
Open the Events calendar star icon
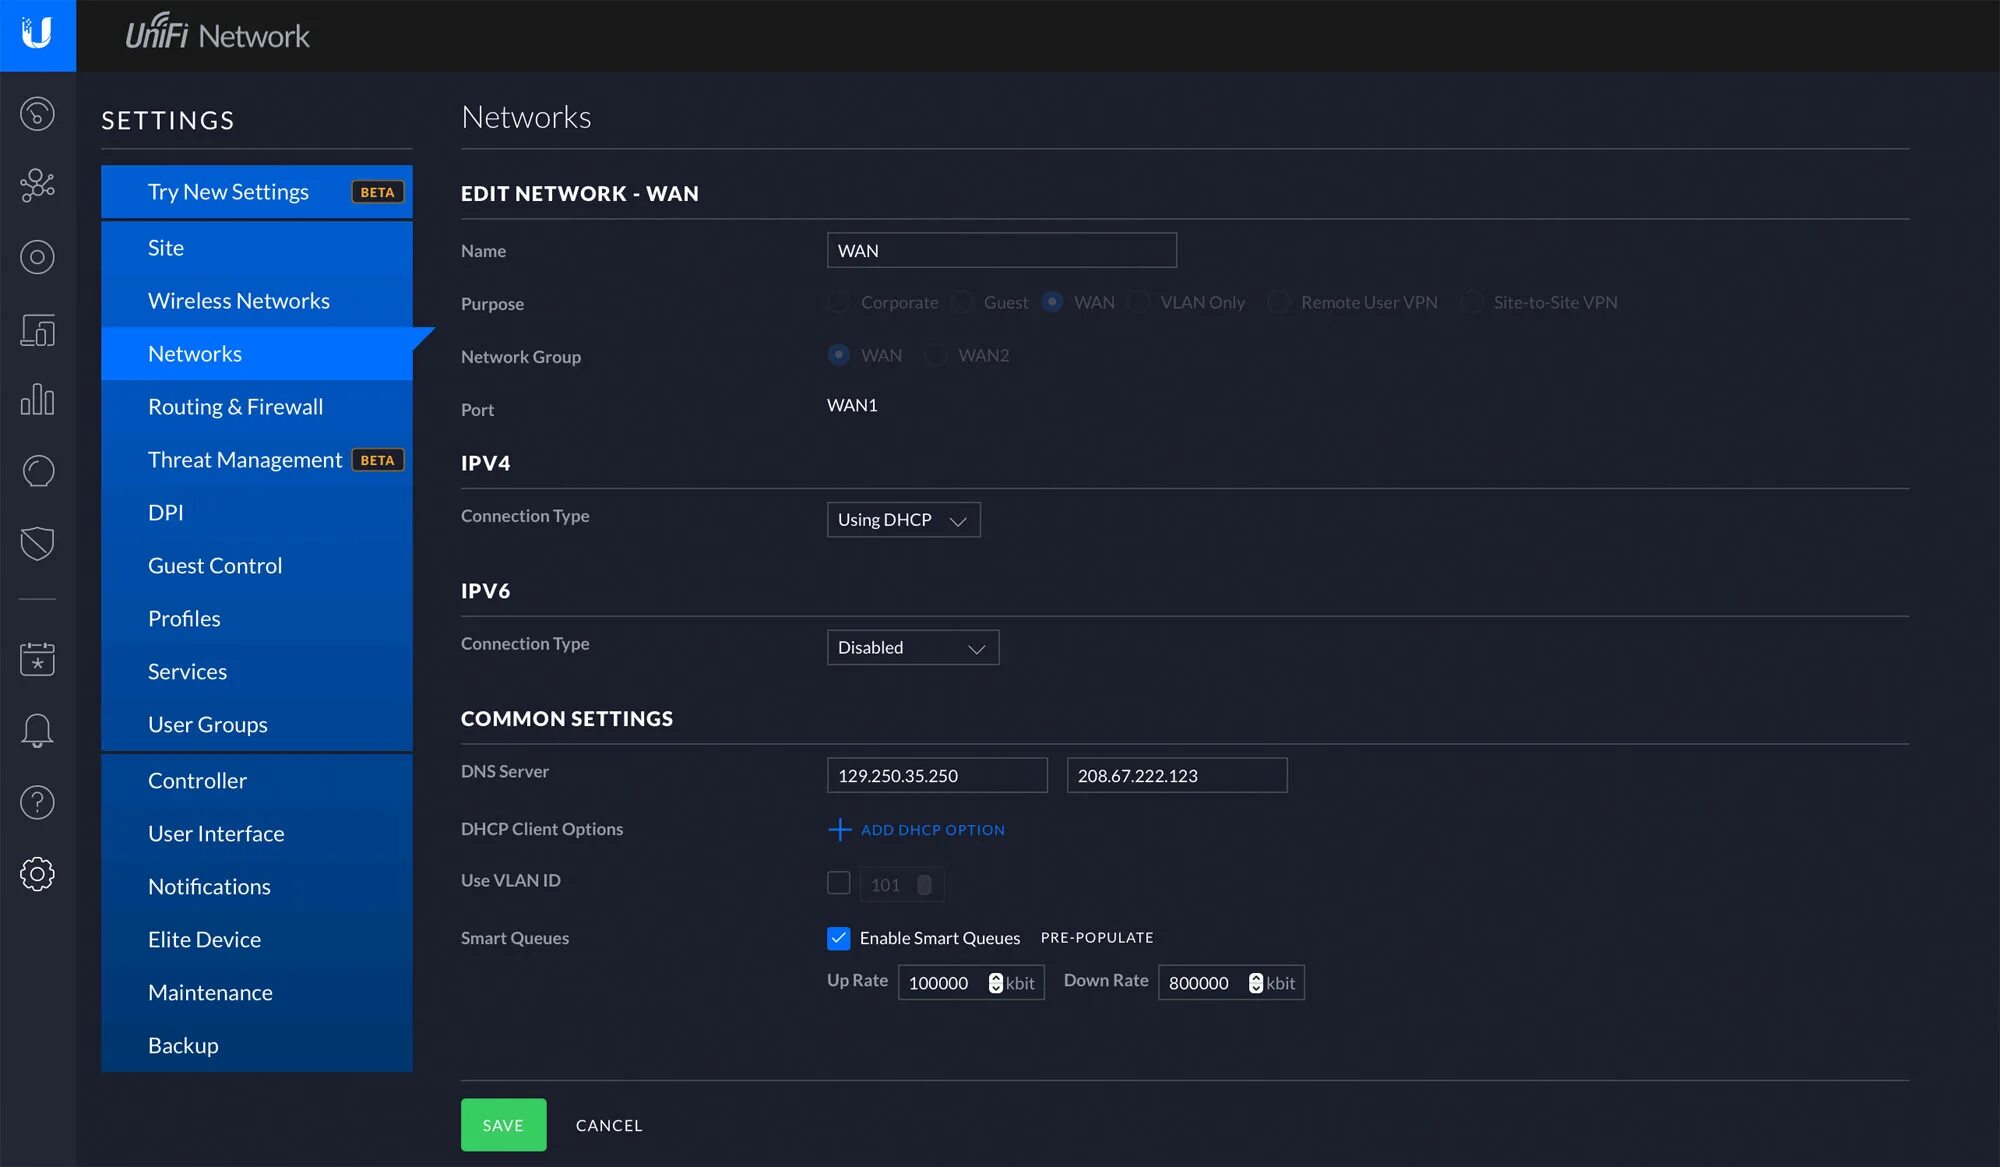click(x=37, y=658)
